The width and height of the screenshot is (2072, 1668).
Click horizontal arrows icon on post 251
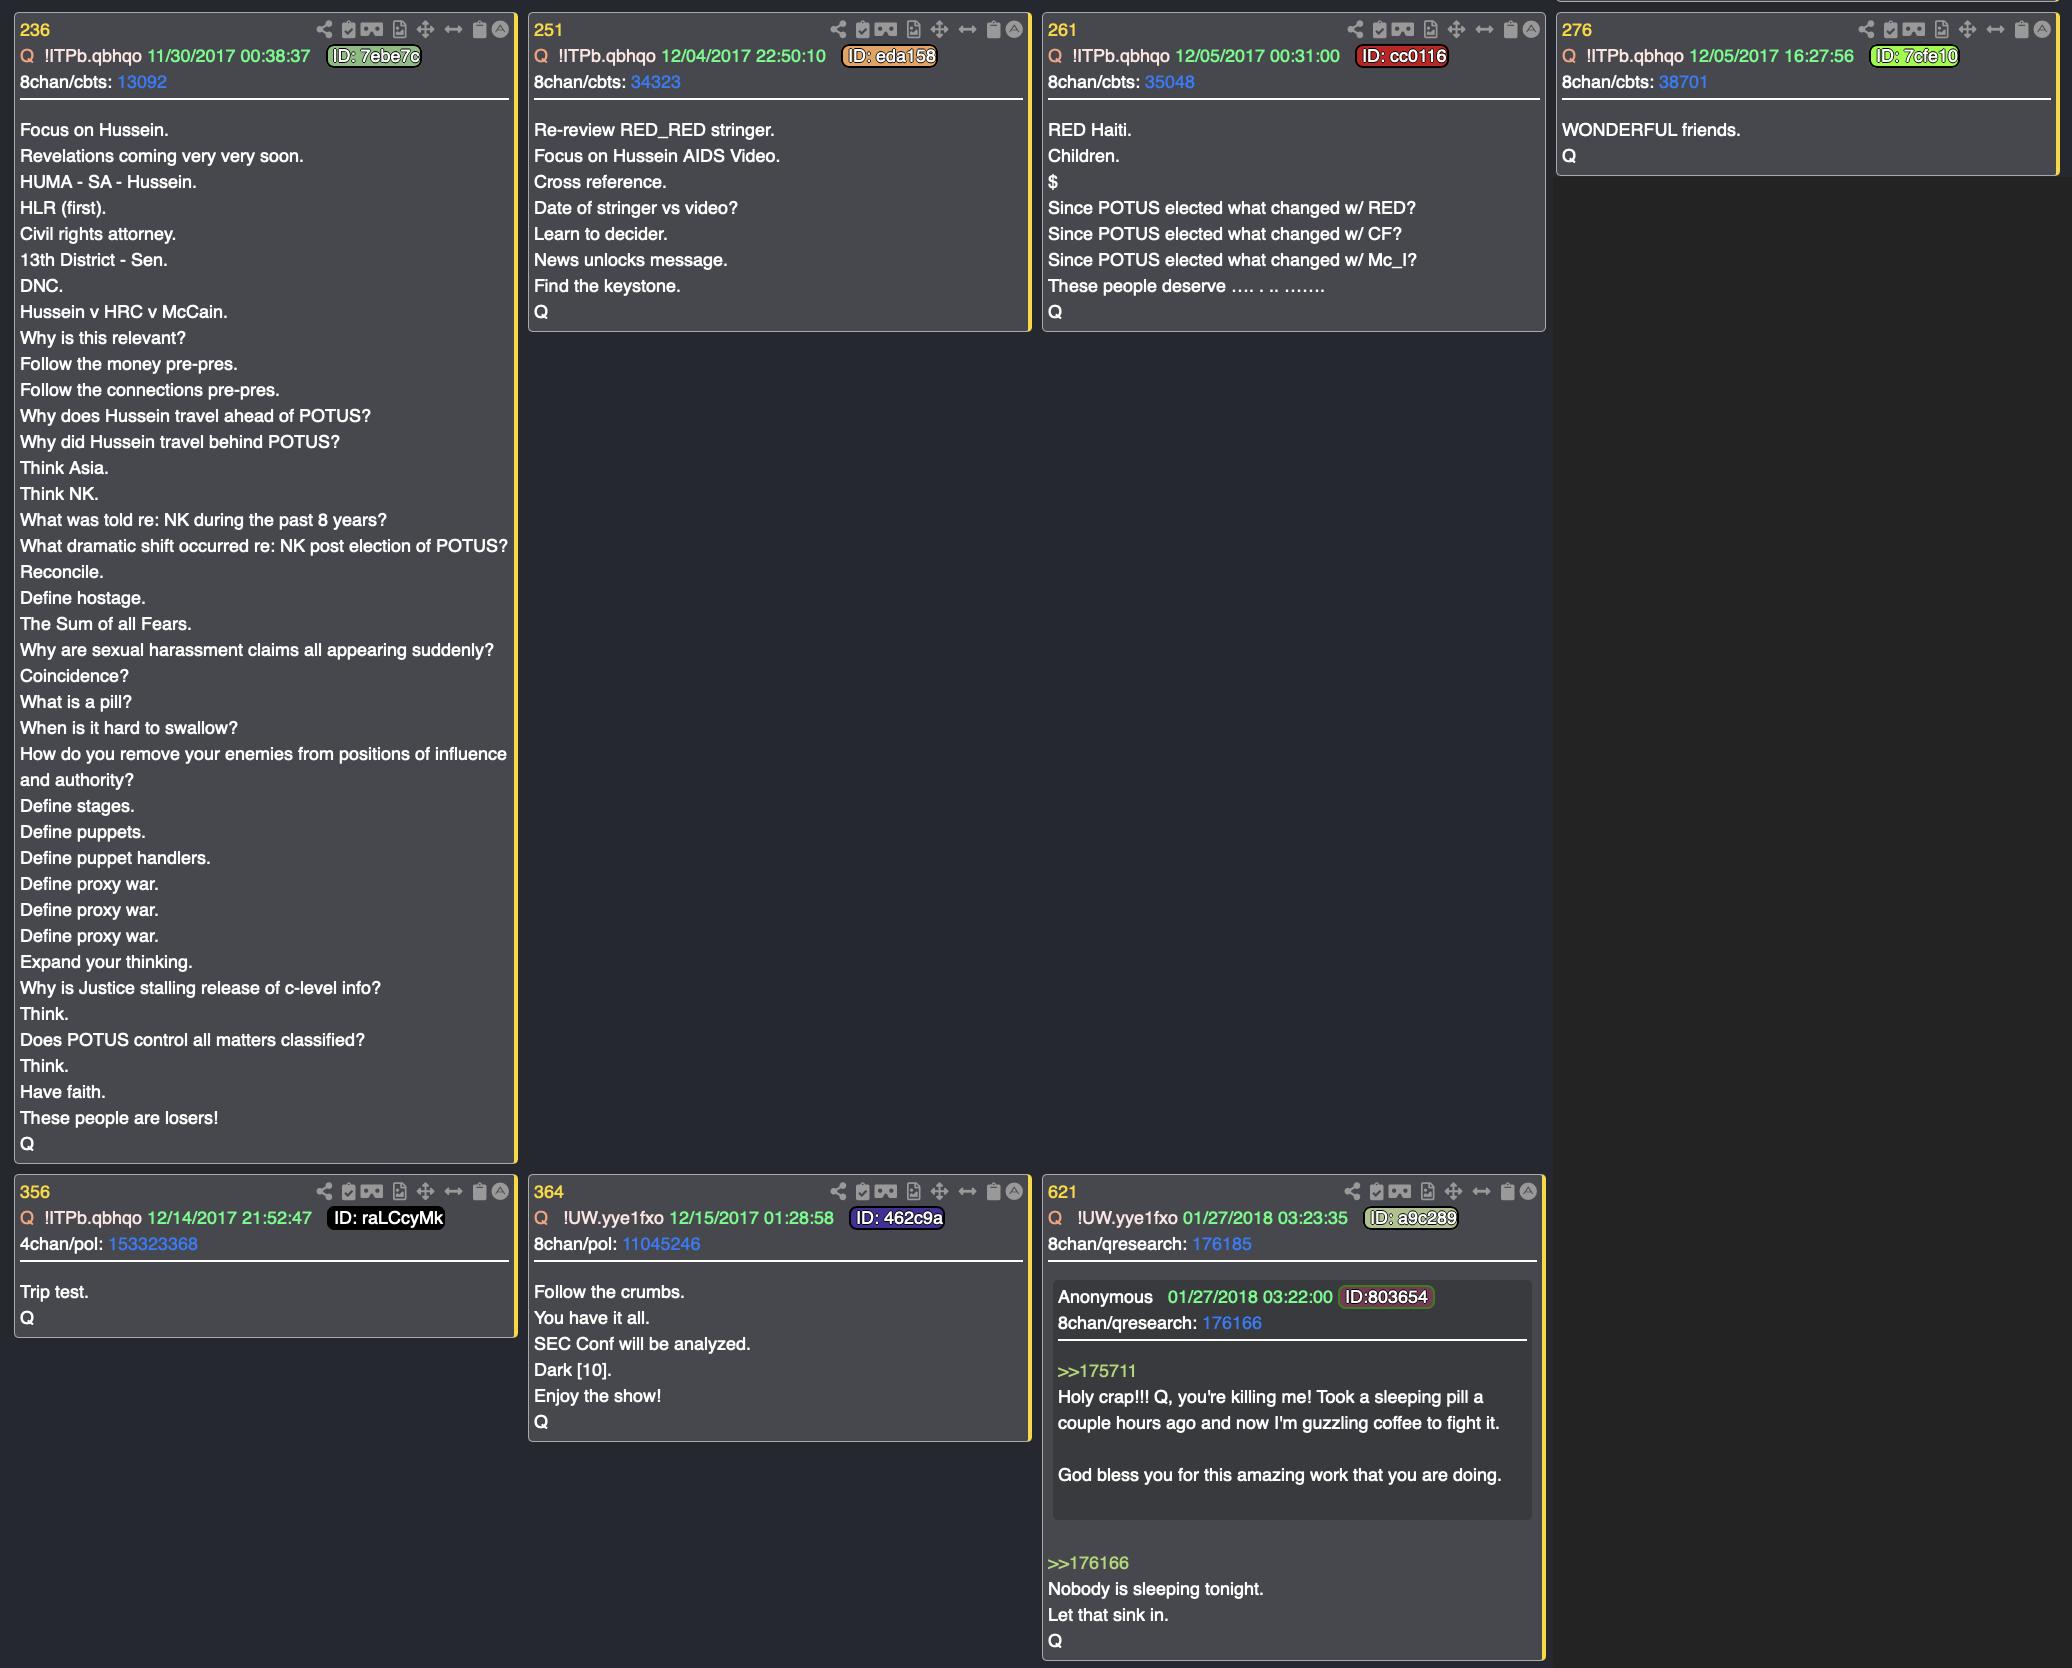tap(968, 29)
